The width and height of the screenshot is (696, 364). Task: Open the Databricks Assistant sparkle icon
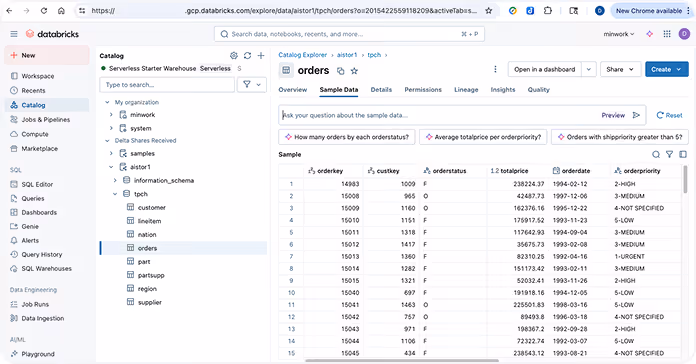coord(649,34)
